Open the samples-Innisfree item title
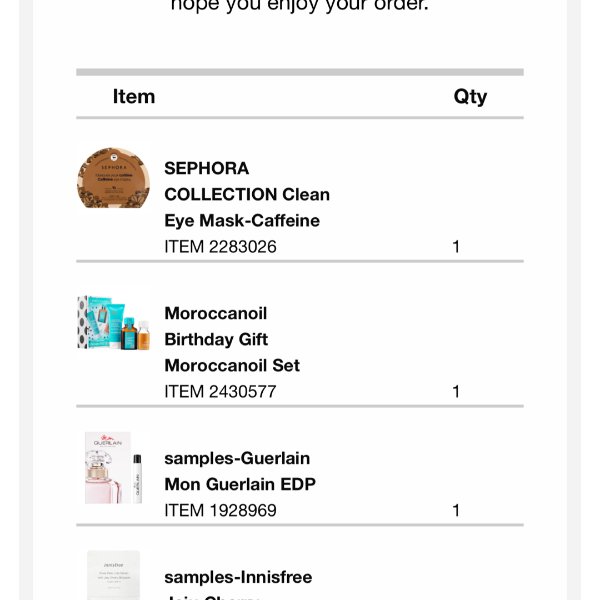This screenshot has width=600, height=600. 238,577
